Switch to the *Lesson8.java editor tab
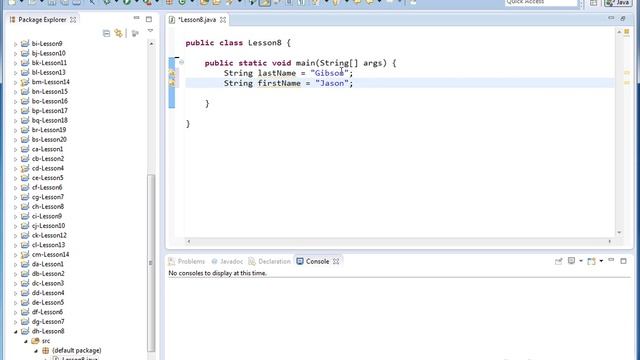 pos(197,20)
